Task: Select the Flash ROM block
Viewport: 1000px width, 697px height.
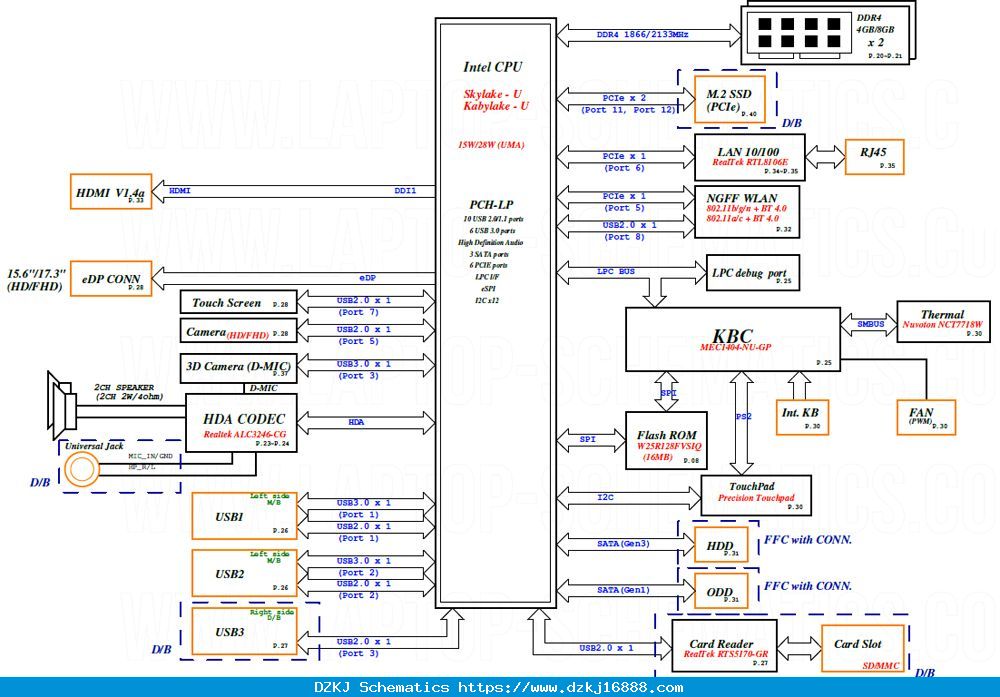Action: pyautogui.click(x=666, y=441)
